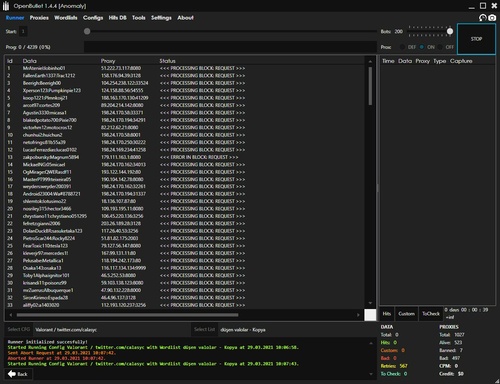Click the Credit $0 value
The height and width of the screenshot is (384, 500).
pyautogui.click(x=451, y=374)
